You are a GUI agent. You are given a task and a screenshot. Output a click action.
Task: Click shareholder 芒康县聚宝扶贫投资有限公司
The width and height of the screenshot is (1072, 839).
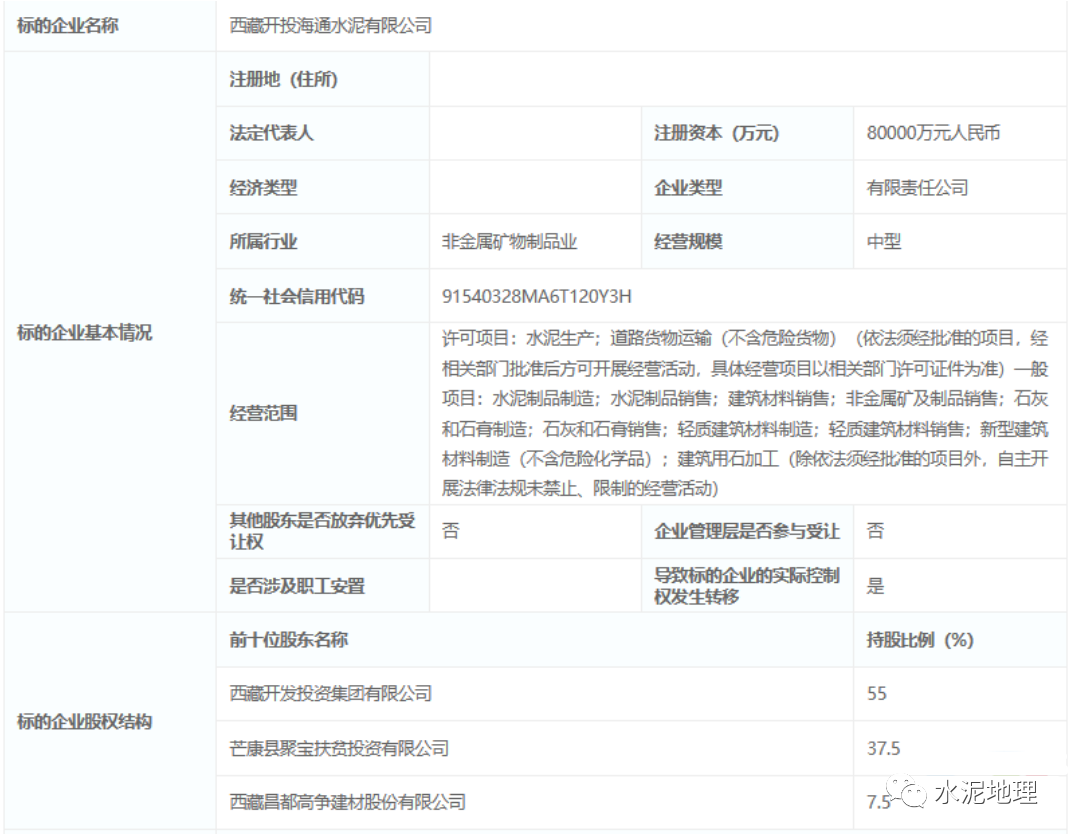coord(339,748)
